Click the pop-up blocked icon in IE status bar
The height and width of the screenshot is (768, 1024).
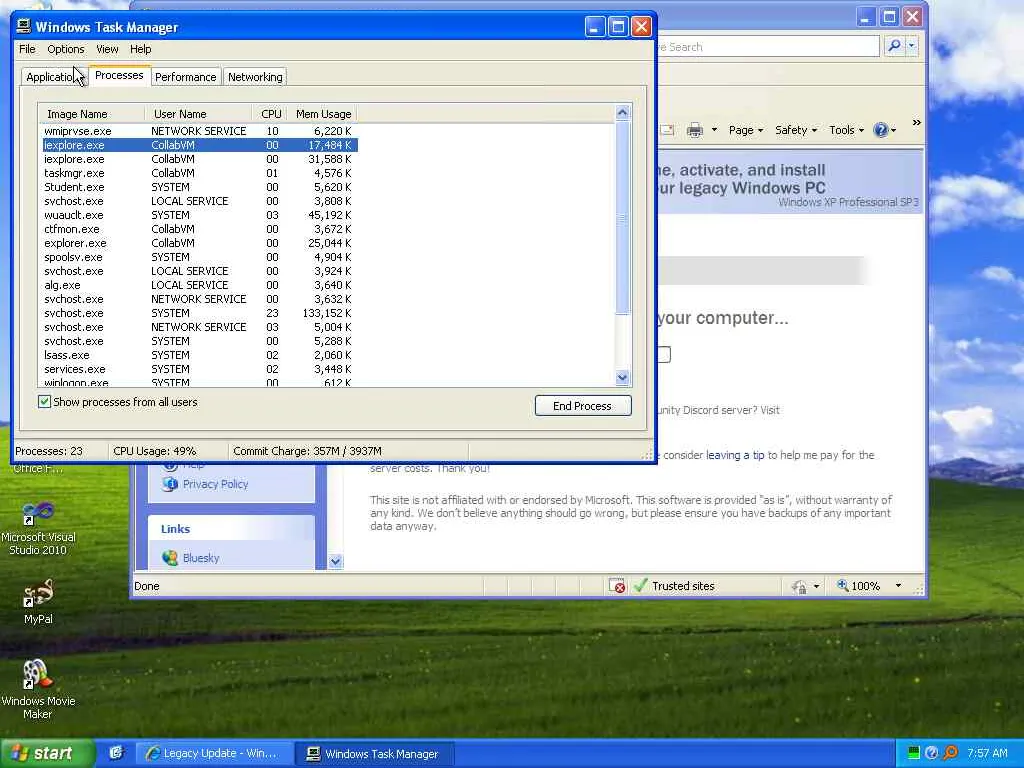pos(617,586)
